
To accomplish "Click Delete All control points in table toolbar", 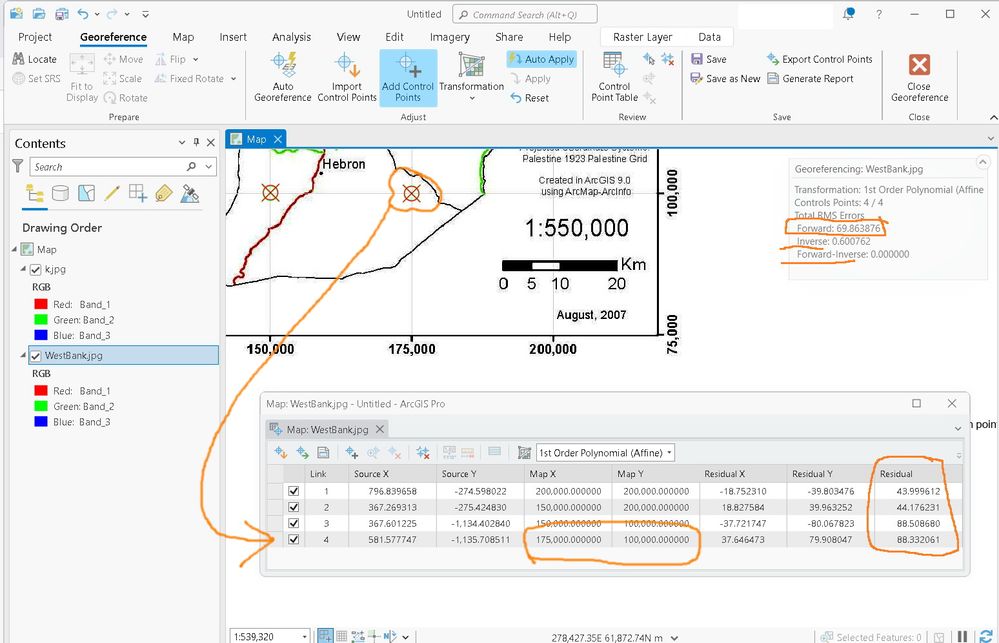I will (x=422, y=452).
